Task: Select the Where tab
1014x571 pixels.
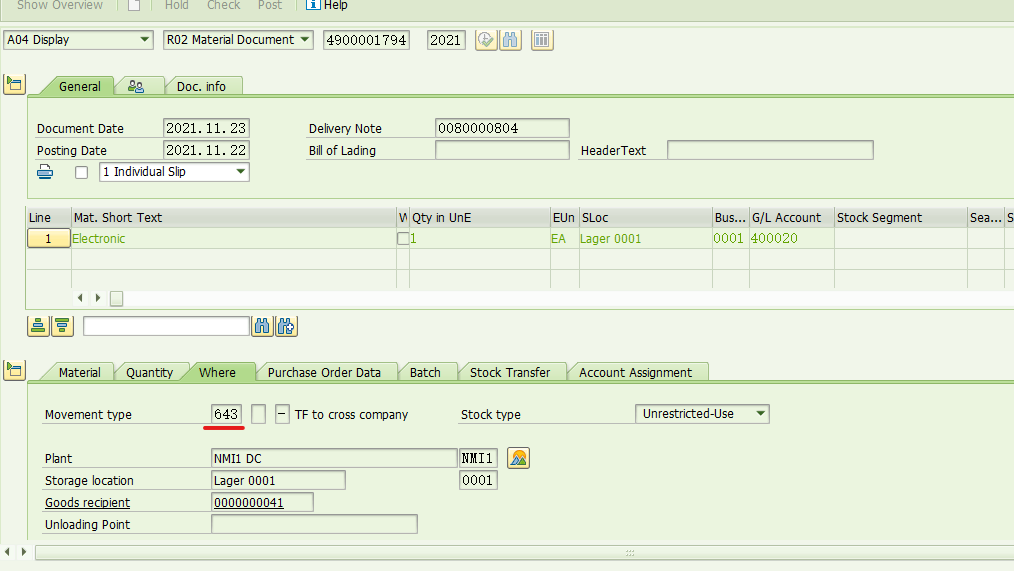Action: pyautogui.click(x=217, y=372)
